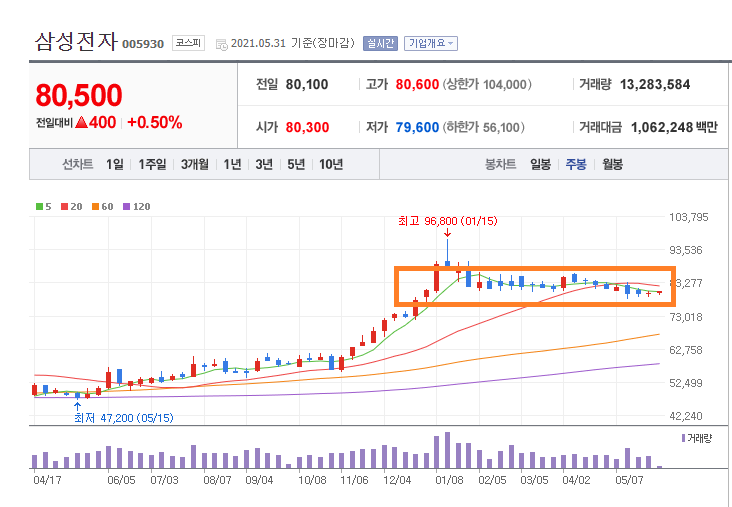Click the 01/08 date axis label
732x507 pixels.
pyautogui.click(x=449, y=480)
